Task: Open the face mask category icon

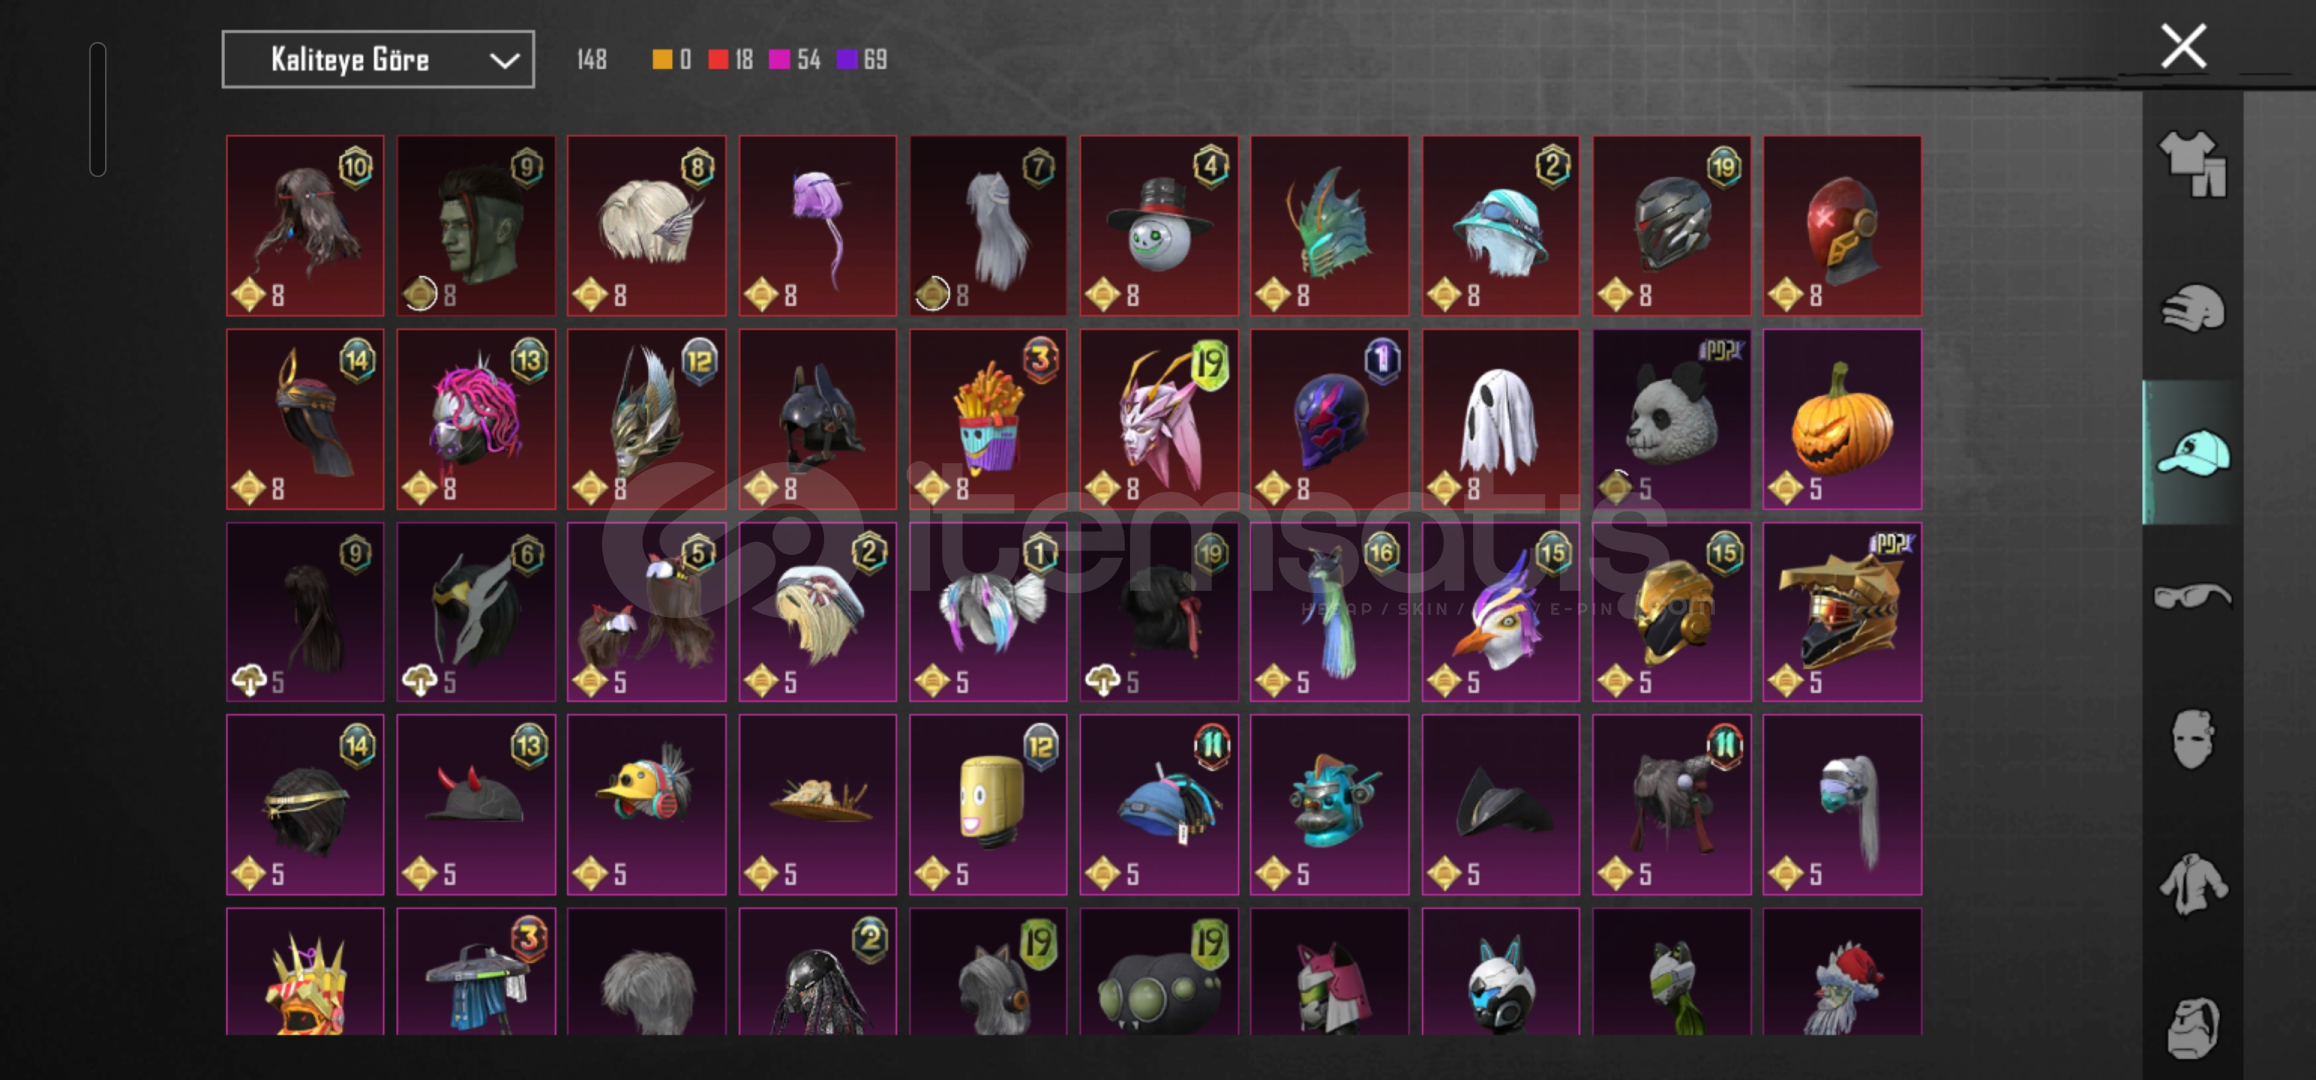Action: (x=2192, y=739)
